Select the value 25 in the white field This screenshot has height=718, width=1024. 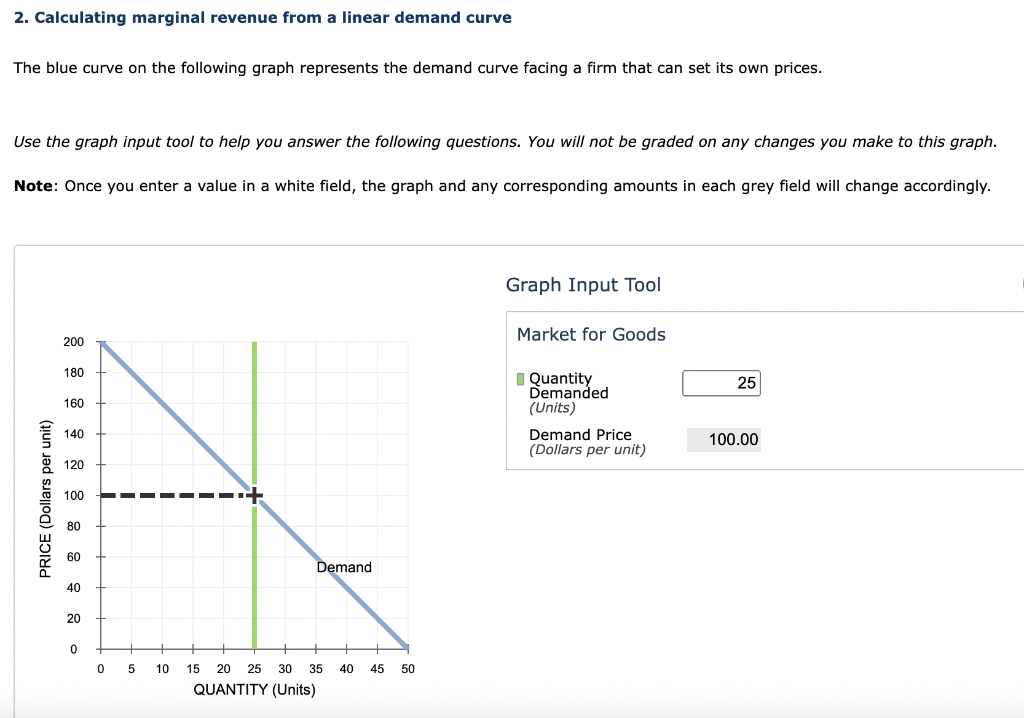click(x=746, y=382)
